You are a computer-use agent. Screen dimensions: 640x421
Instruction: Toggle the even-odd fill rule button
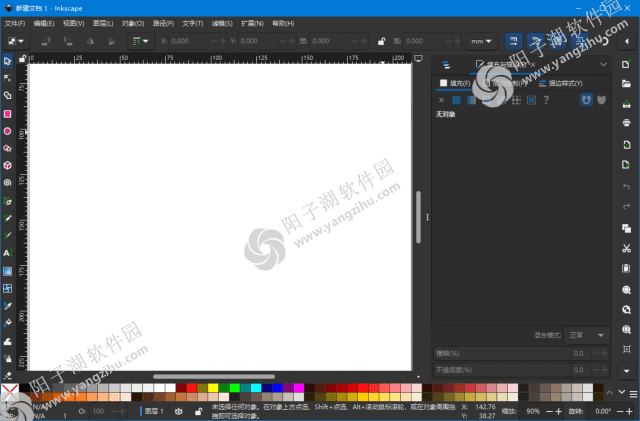(x=586, y=100)
